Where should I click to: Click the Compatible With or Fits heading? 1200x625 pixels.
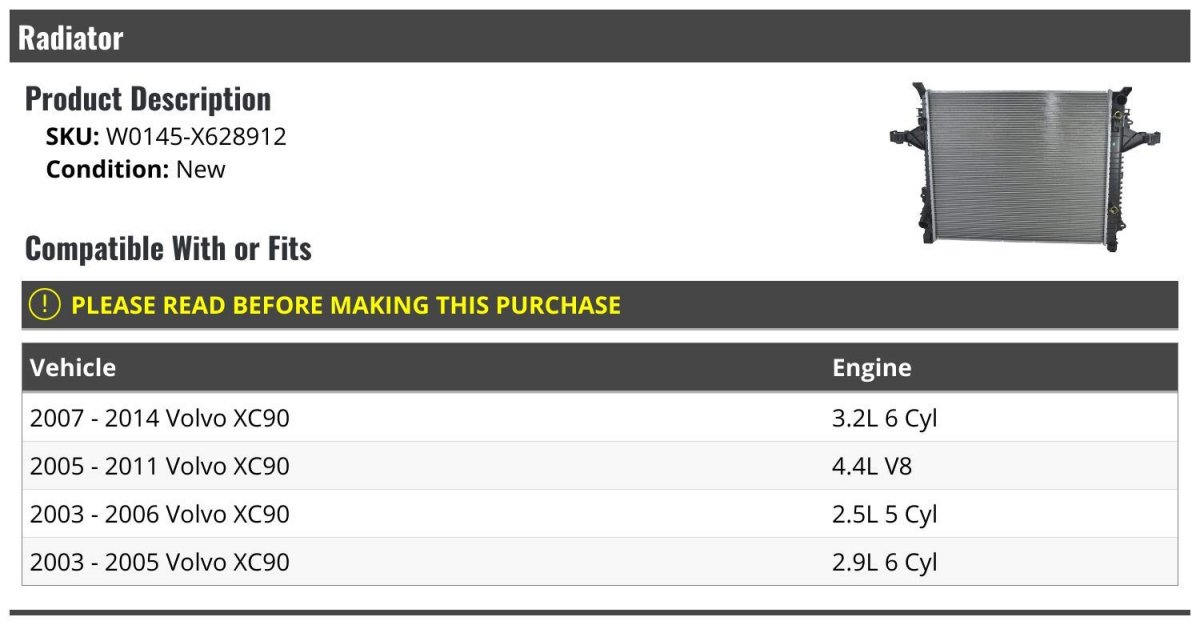click(x=168, y=248)
